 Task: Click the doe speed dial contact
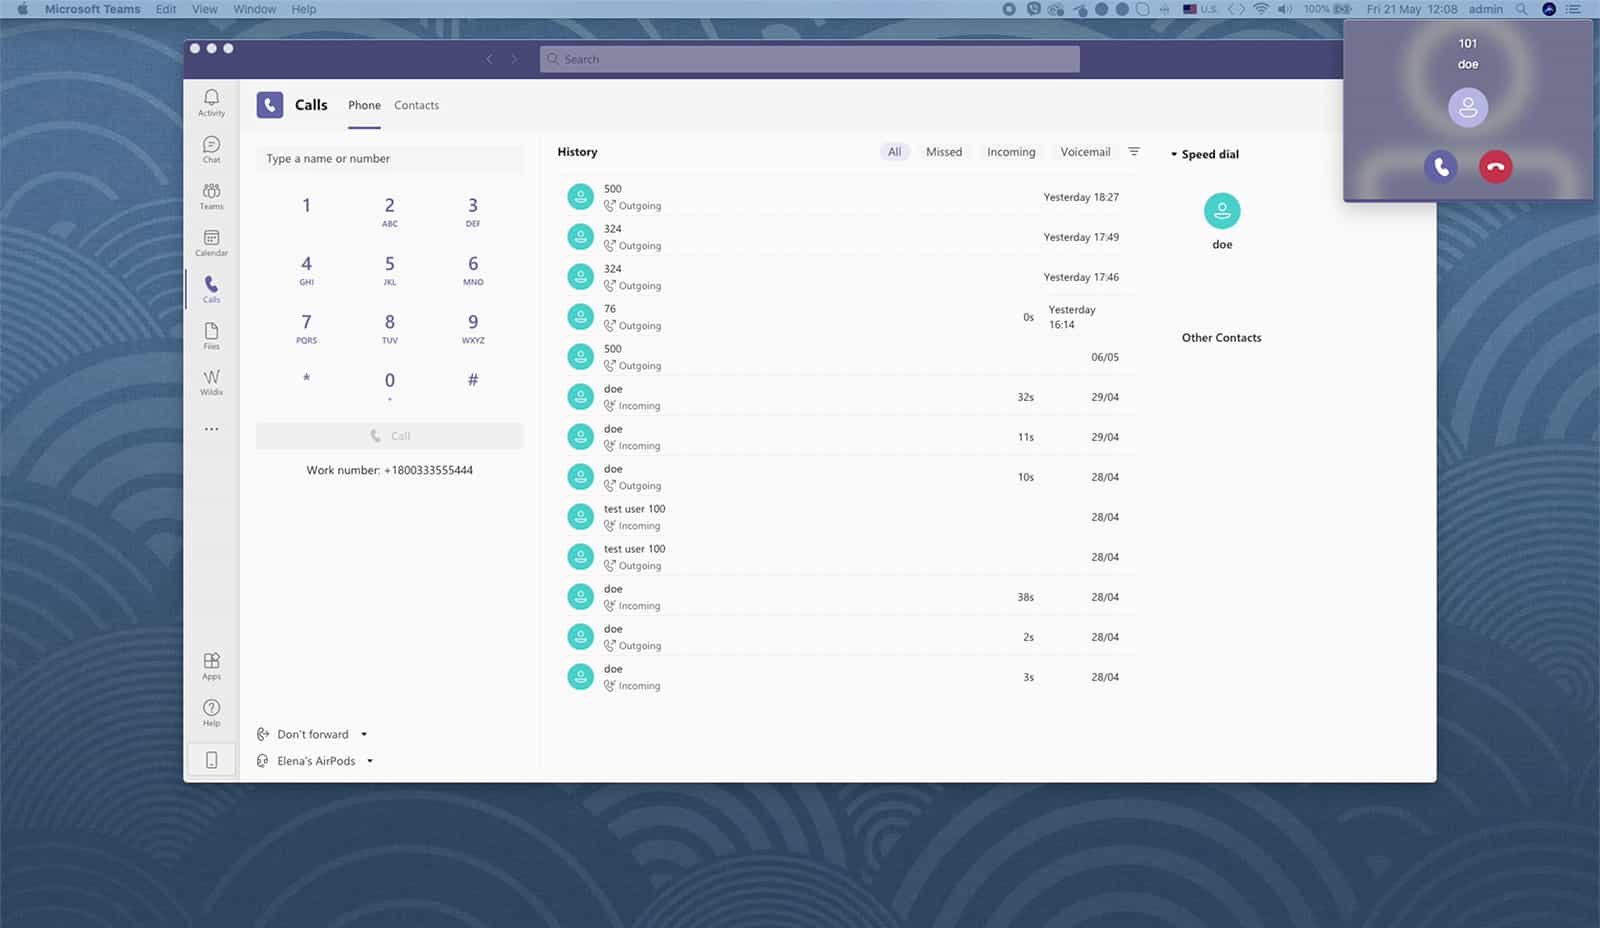[x=1221, y=212]
